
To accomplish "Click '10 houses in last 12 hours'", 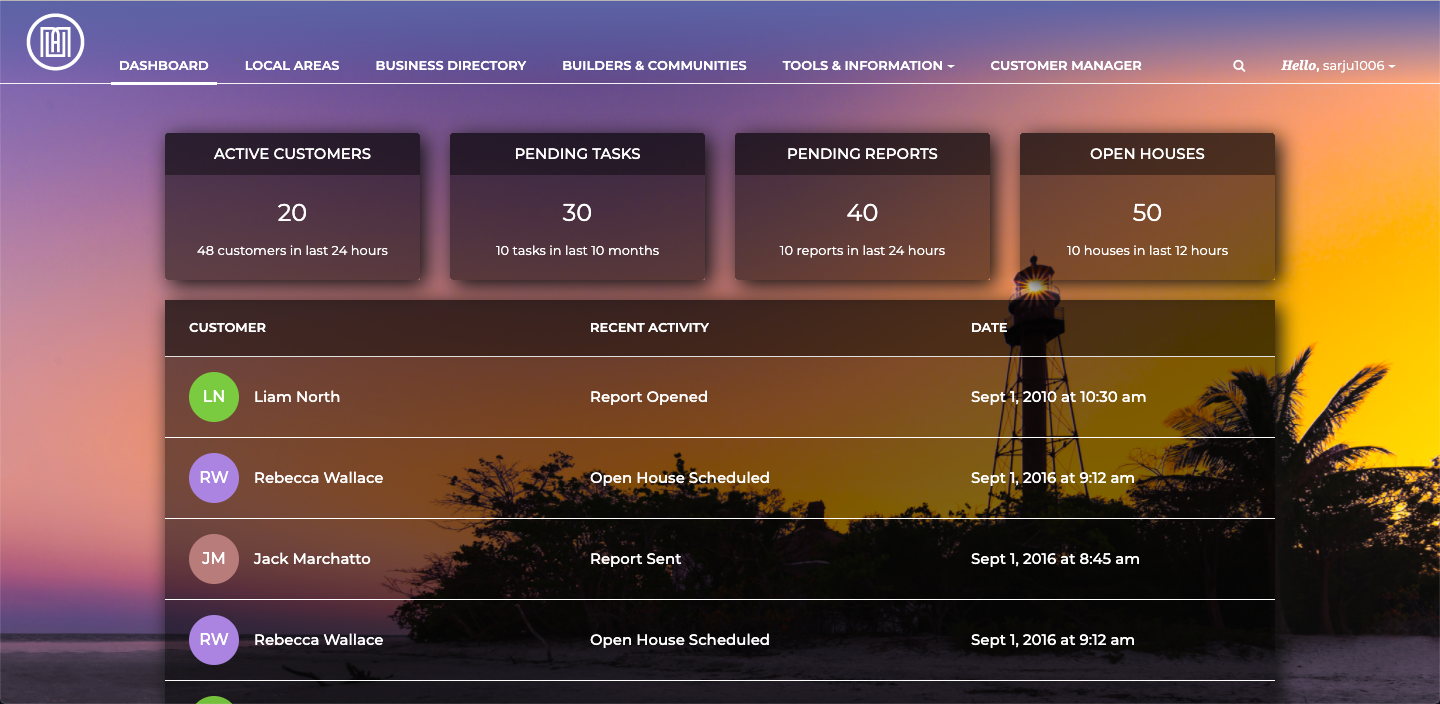I will click(1147, 251).
